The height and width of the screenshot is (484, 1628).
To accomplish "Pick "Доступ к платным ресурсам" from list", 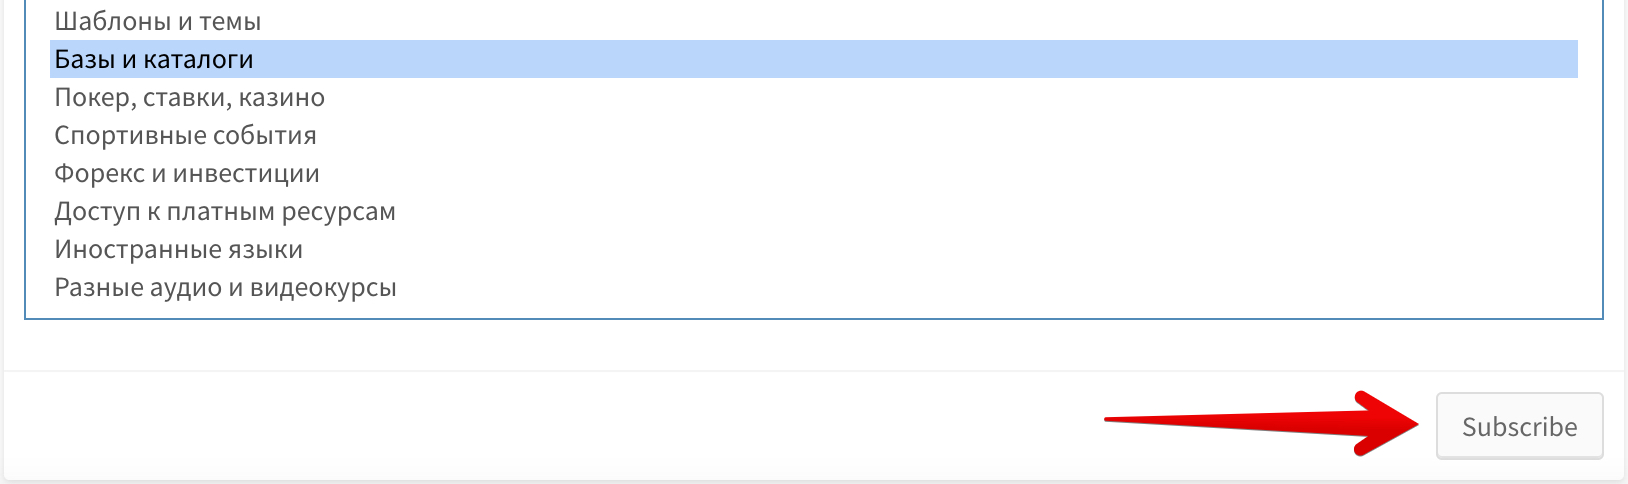I will tap(225, 211).
